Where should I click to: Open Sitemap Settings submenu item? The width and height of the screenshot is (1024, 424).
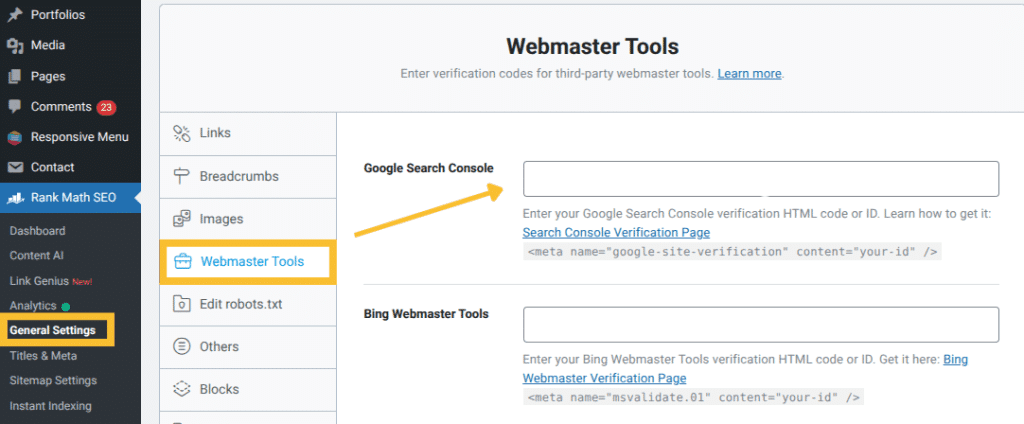click(x=53, y=380)
